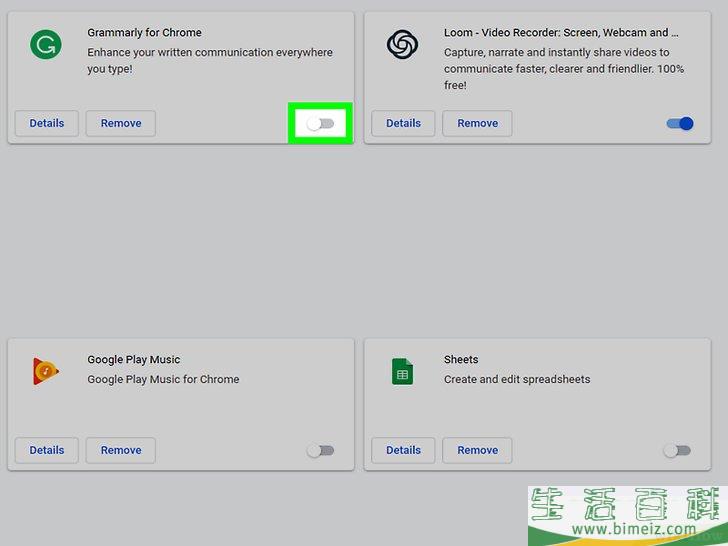Image resolution: width=728 pixels, height=546 pixels.
Task: Remove the Loom Video Recorder extension
Action: pos(477,123)
